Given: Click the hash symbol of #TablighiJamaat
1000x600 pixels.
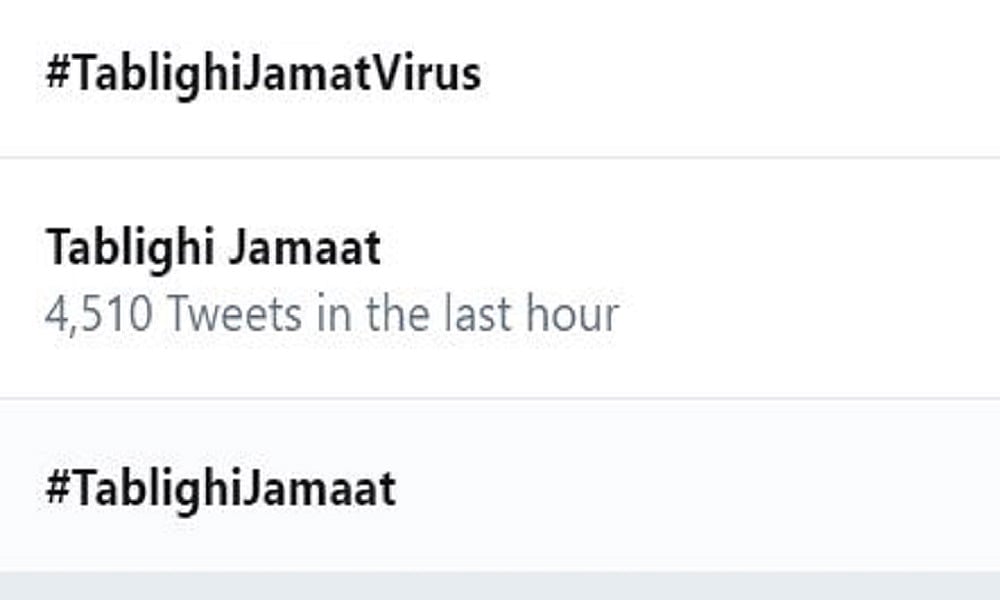Looking at the screenshot, I should [57, 489].
